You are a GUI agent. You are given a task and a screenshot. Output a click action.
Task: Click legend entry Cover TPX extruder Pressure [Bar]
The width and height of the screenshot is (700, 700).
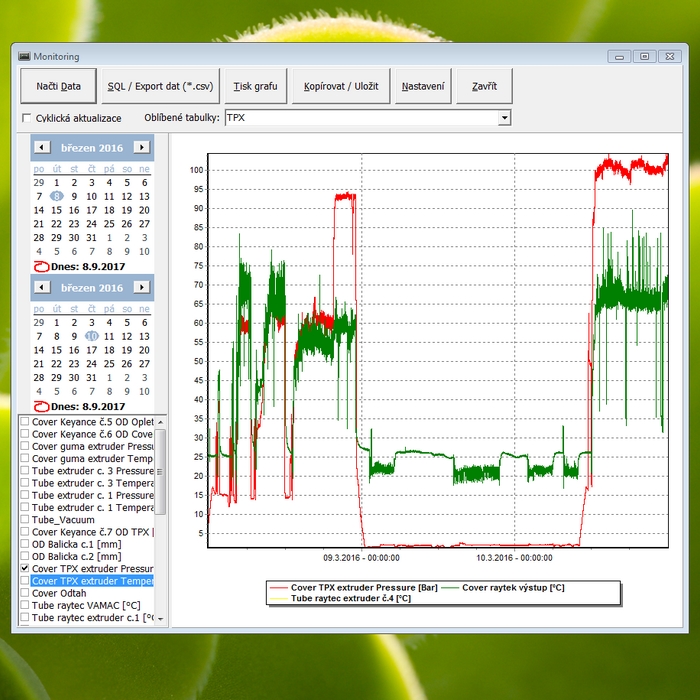(x=364, y=588)
